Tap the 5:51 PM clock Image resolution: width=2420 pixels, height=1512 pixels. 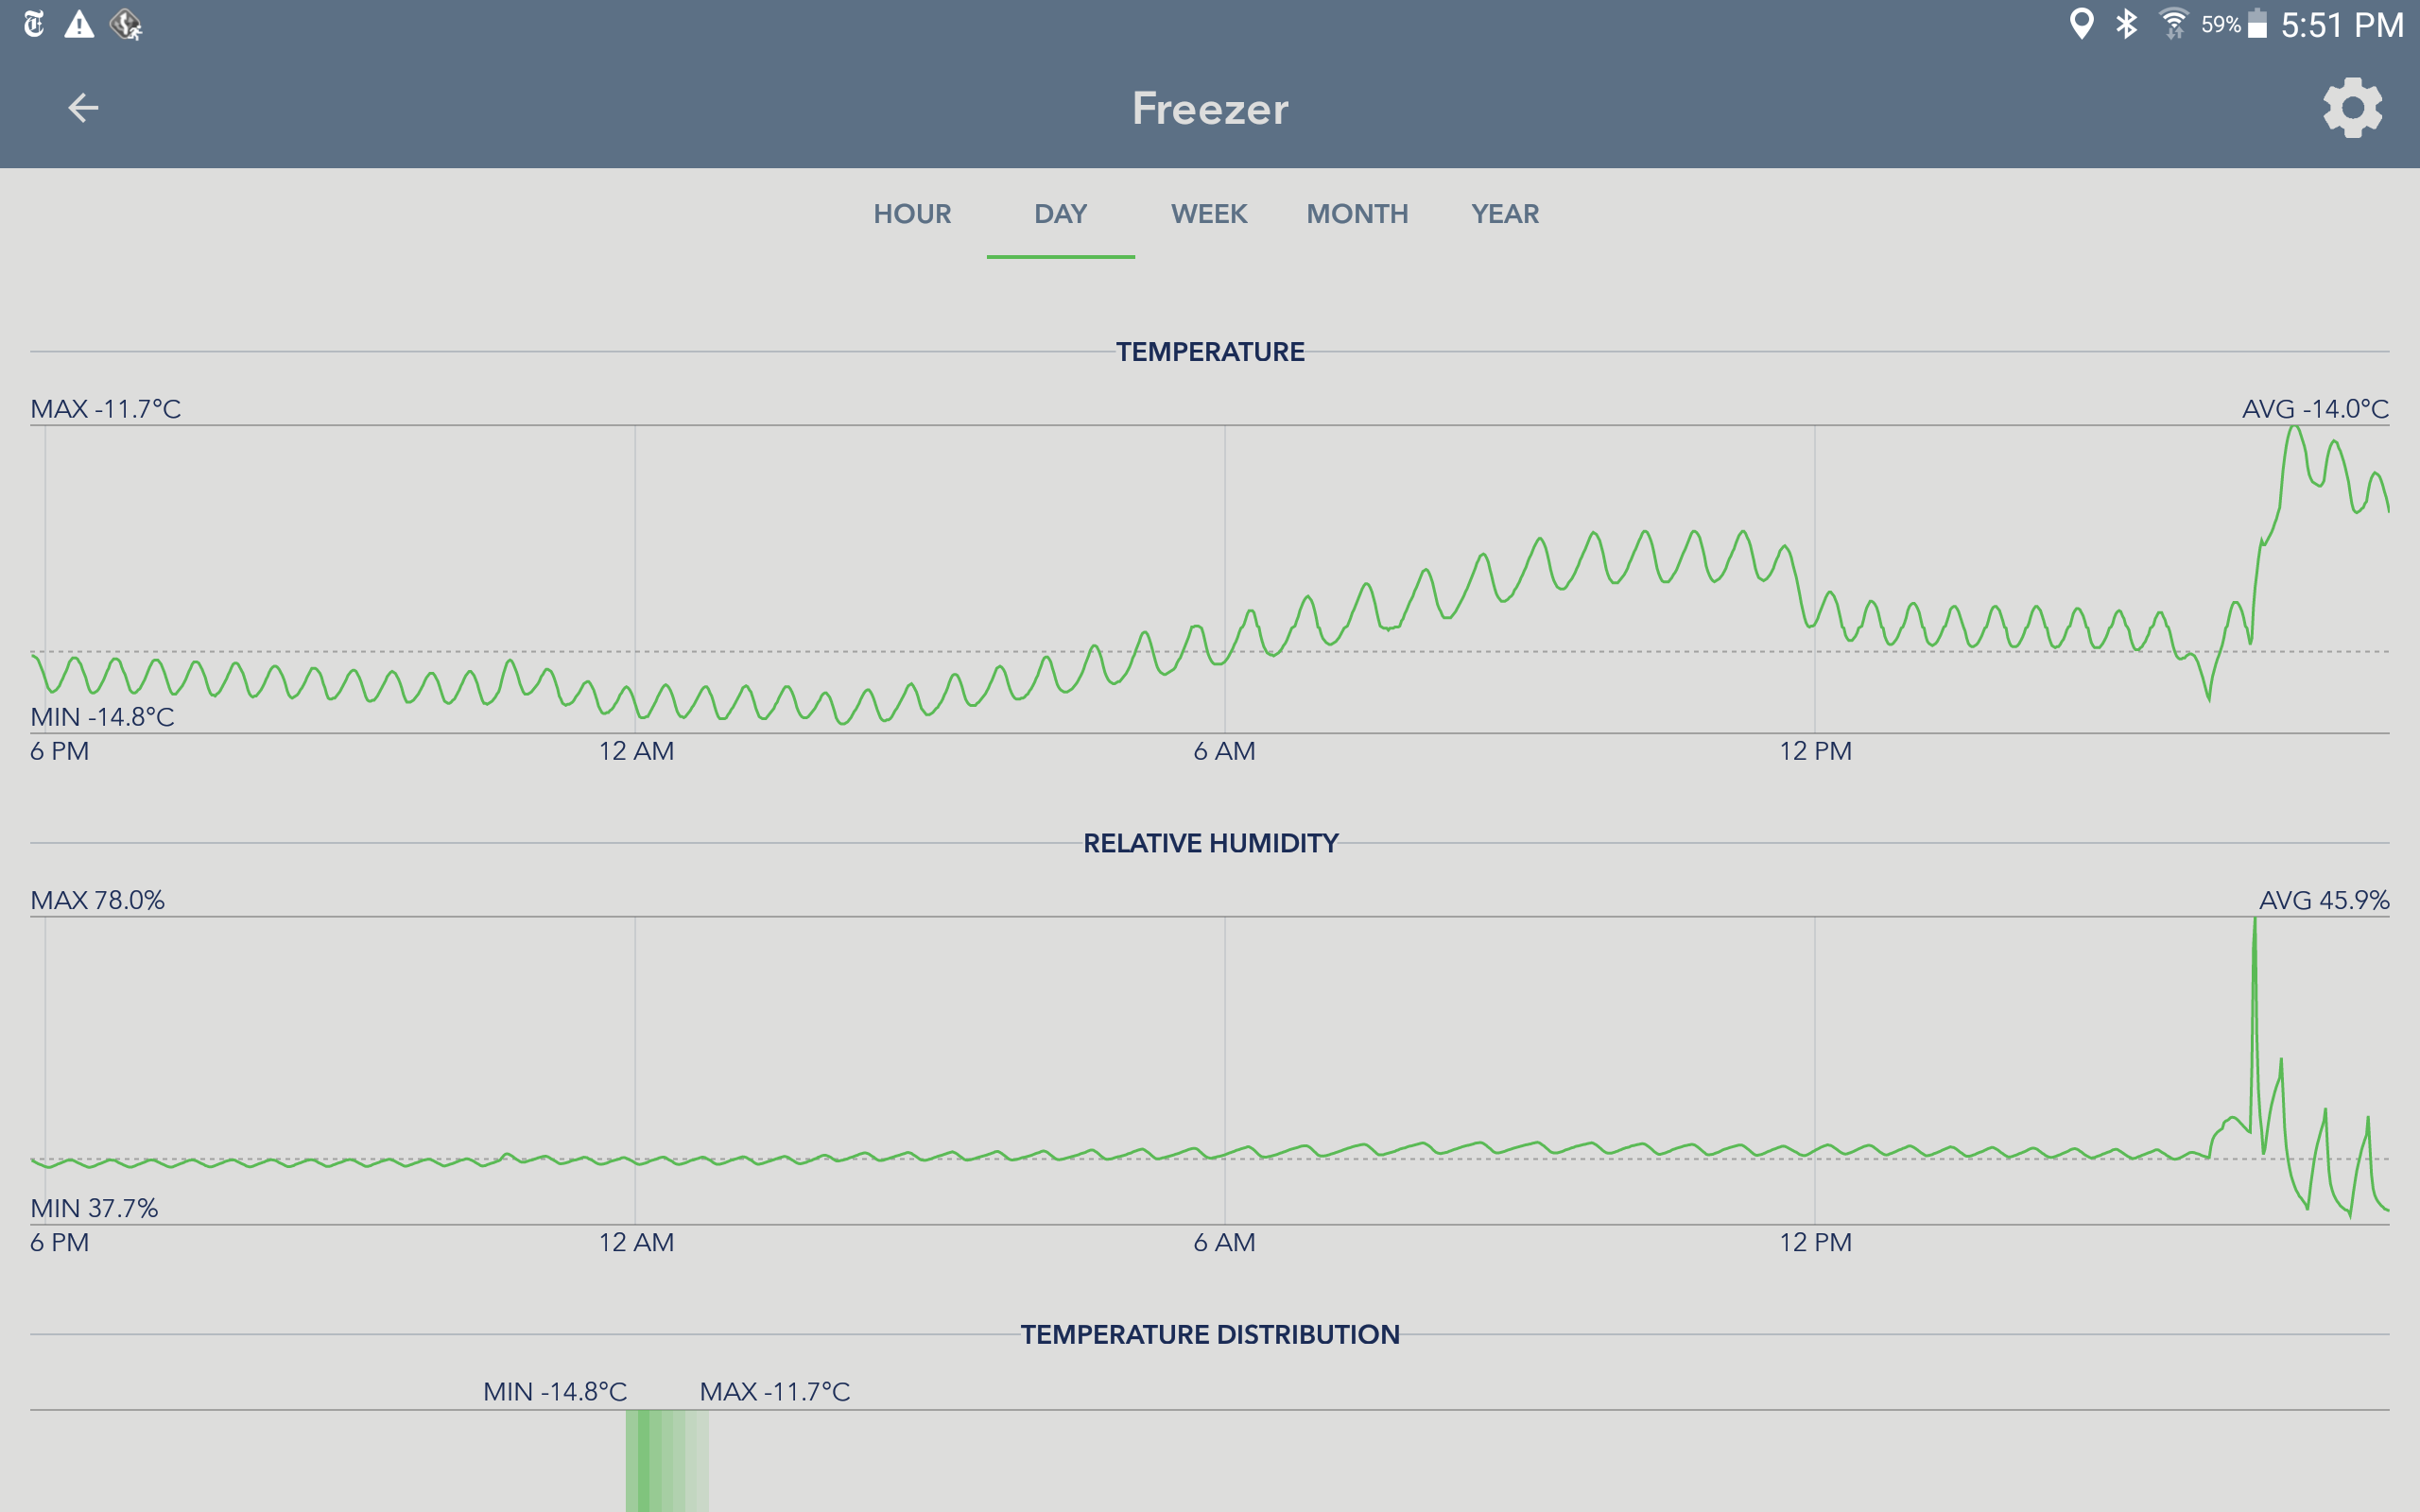(x=2342, y=25)
